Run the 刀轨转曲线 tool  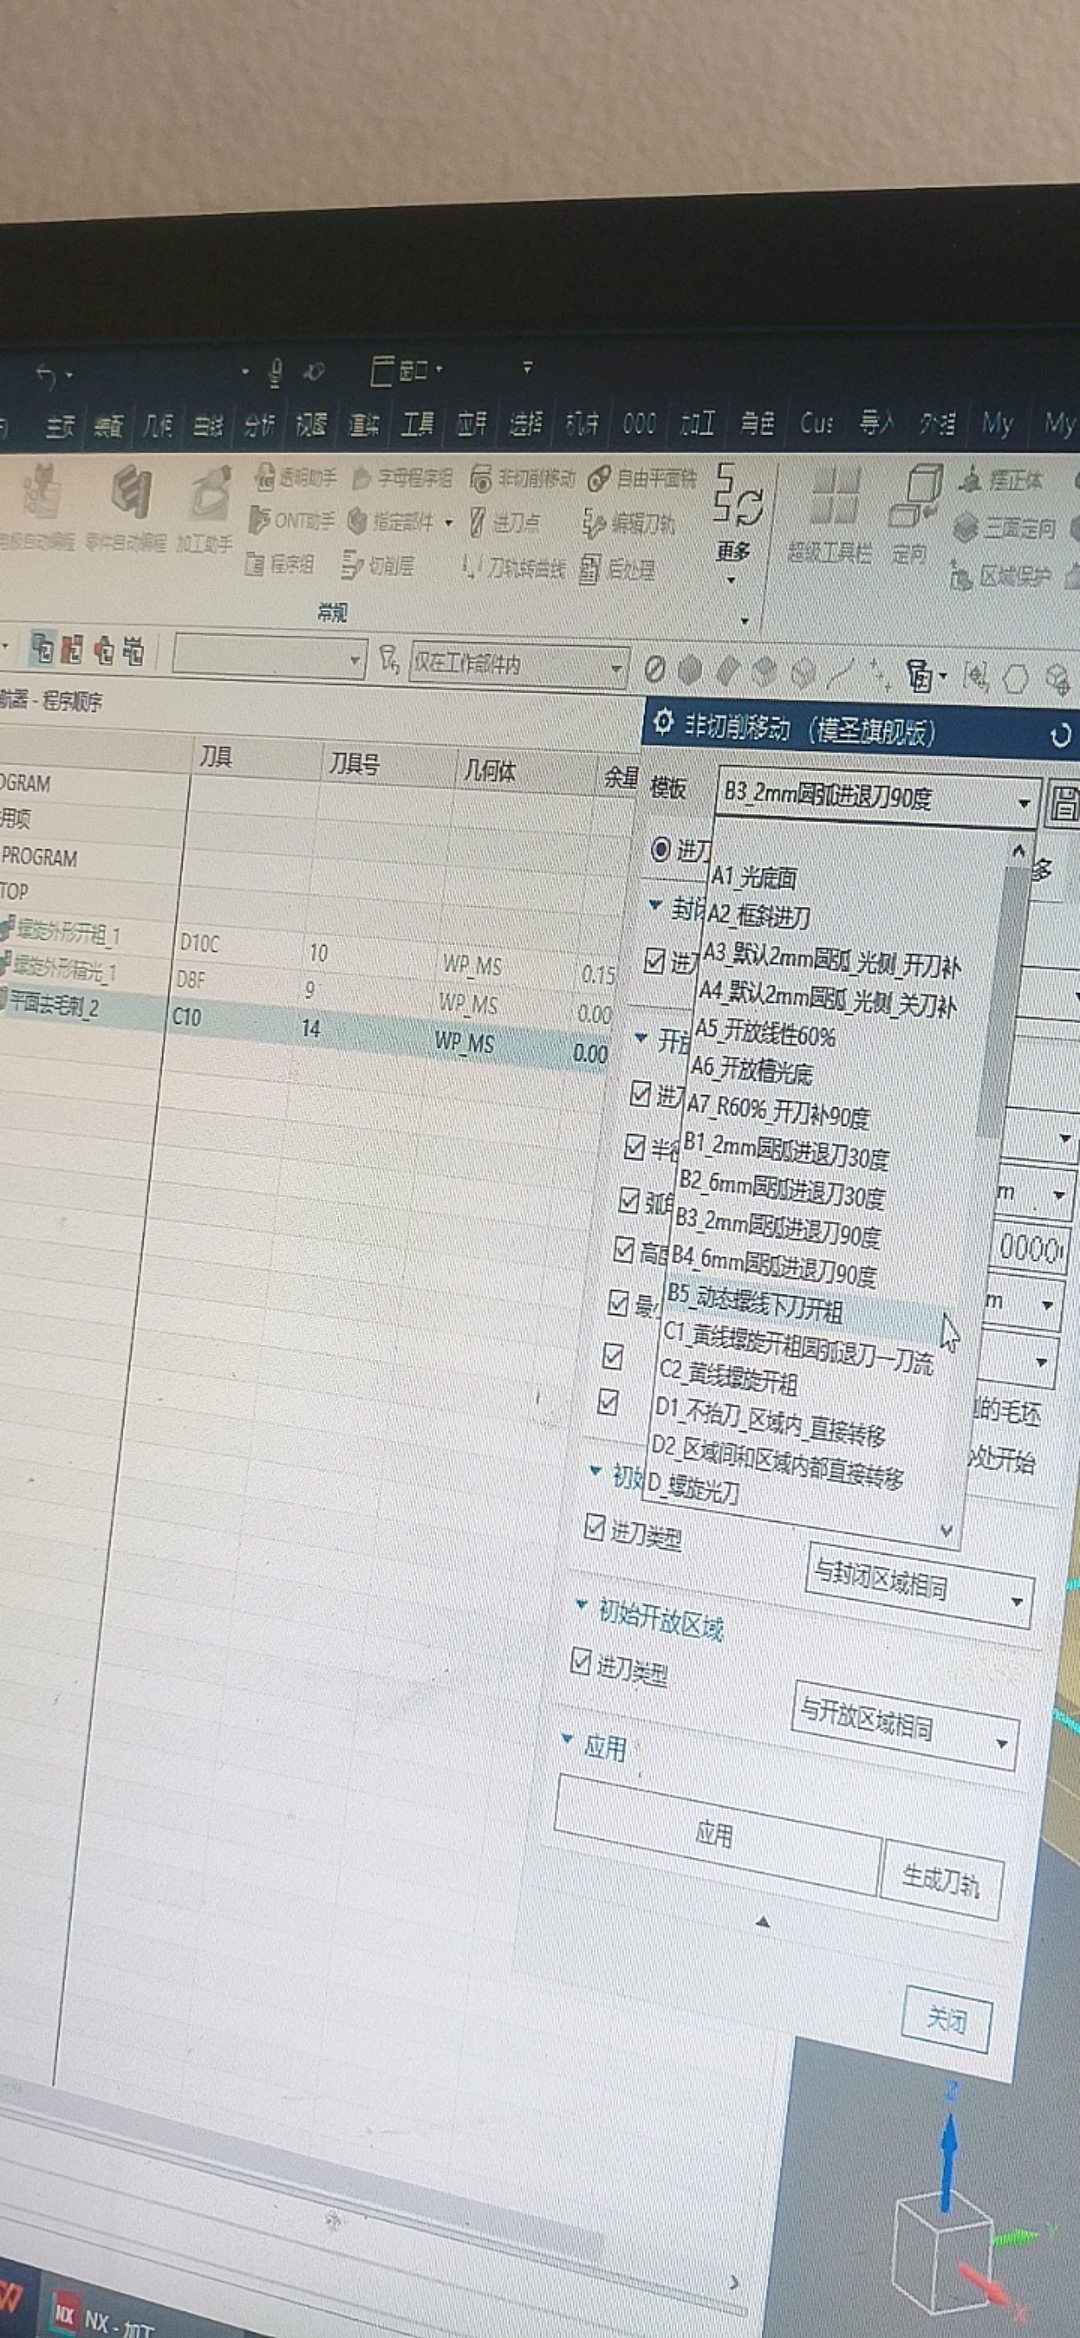(x=514, y=568)
